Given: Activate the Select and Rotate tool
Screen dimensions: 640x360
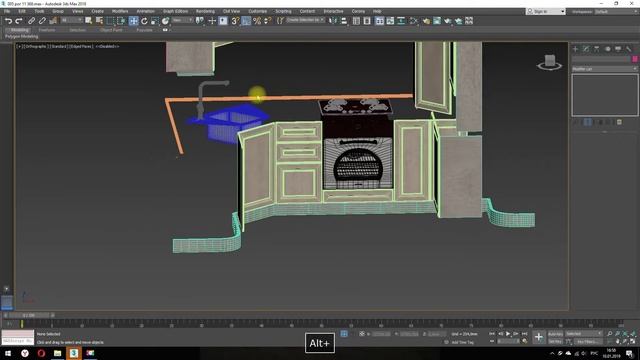Looking at the screenshot, I should coord(144,21).
